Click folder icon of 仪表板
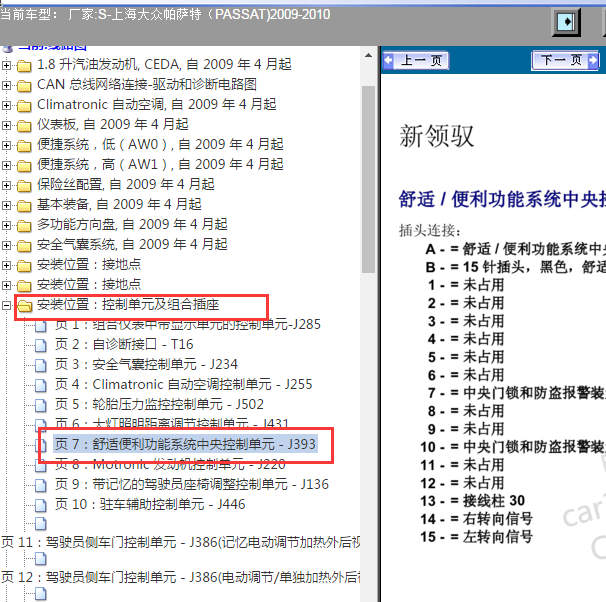The height and width of the screenshot is (602, 606). coord(24,126)
